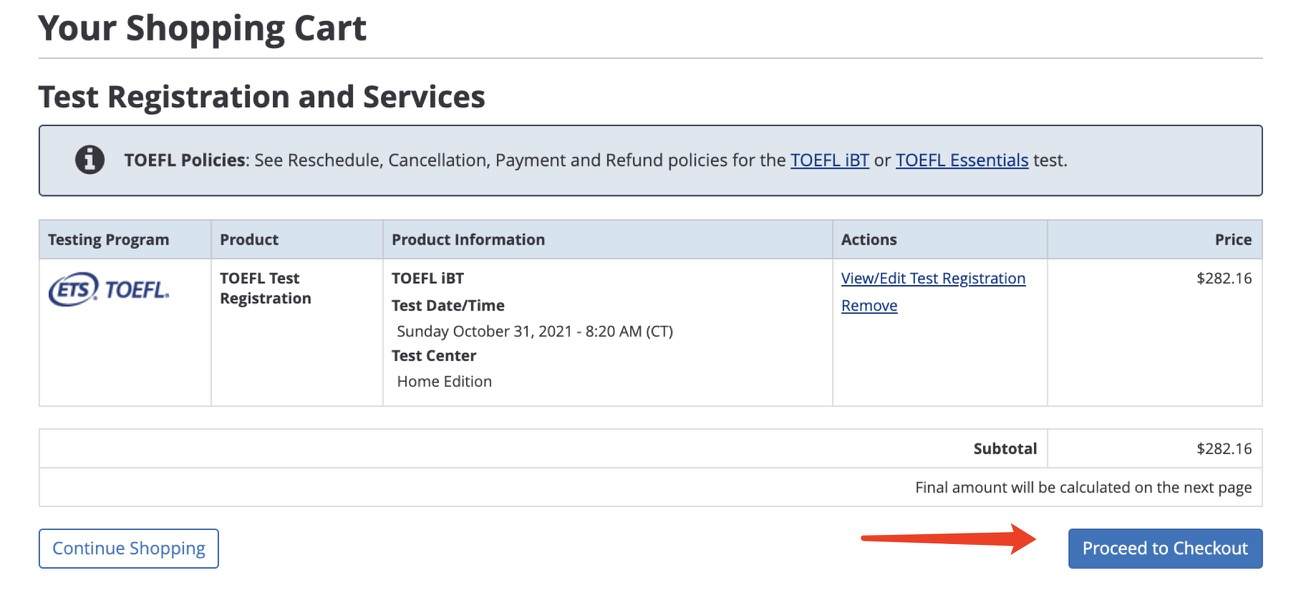Click the Product column header
Viewport: 1296px width, 602px height.
tap(249, 240)
